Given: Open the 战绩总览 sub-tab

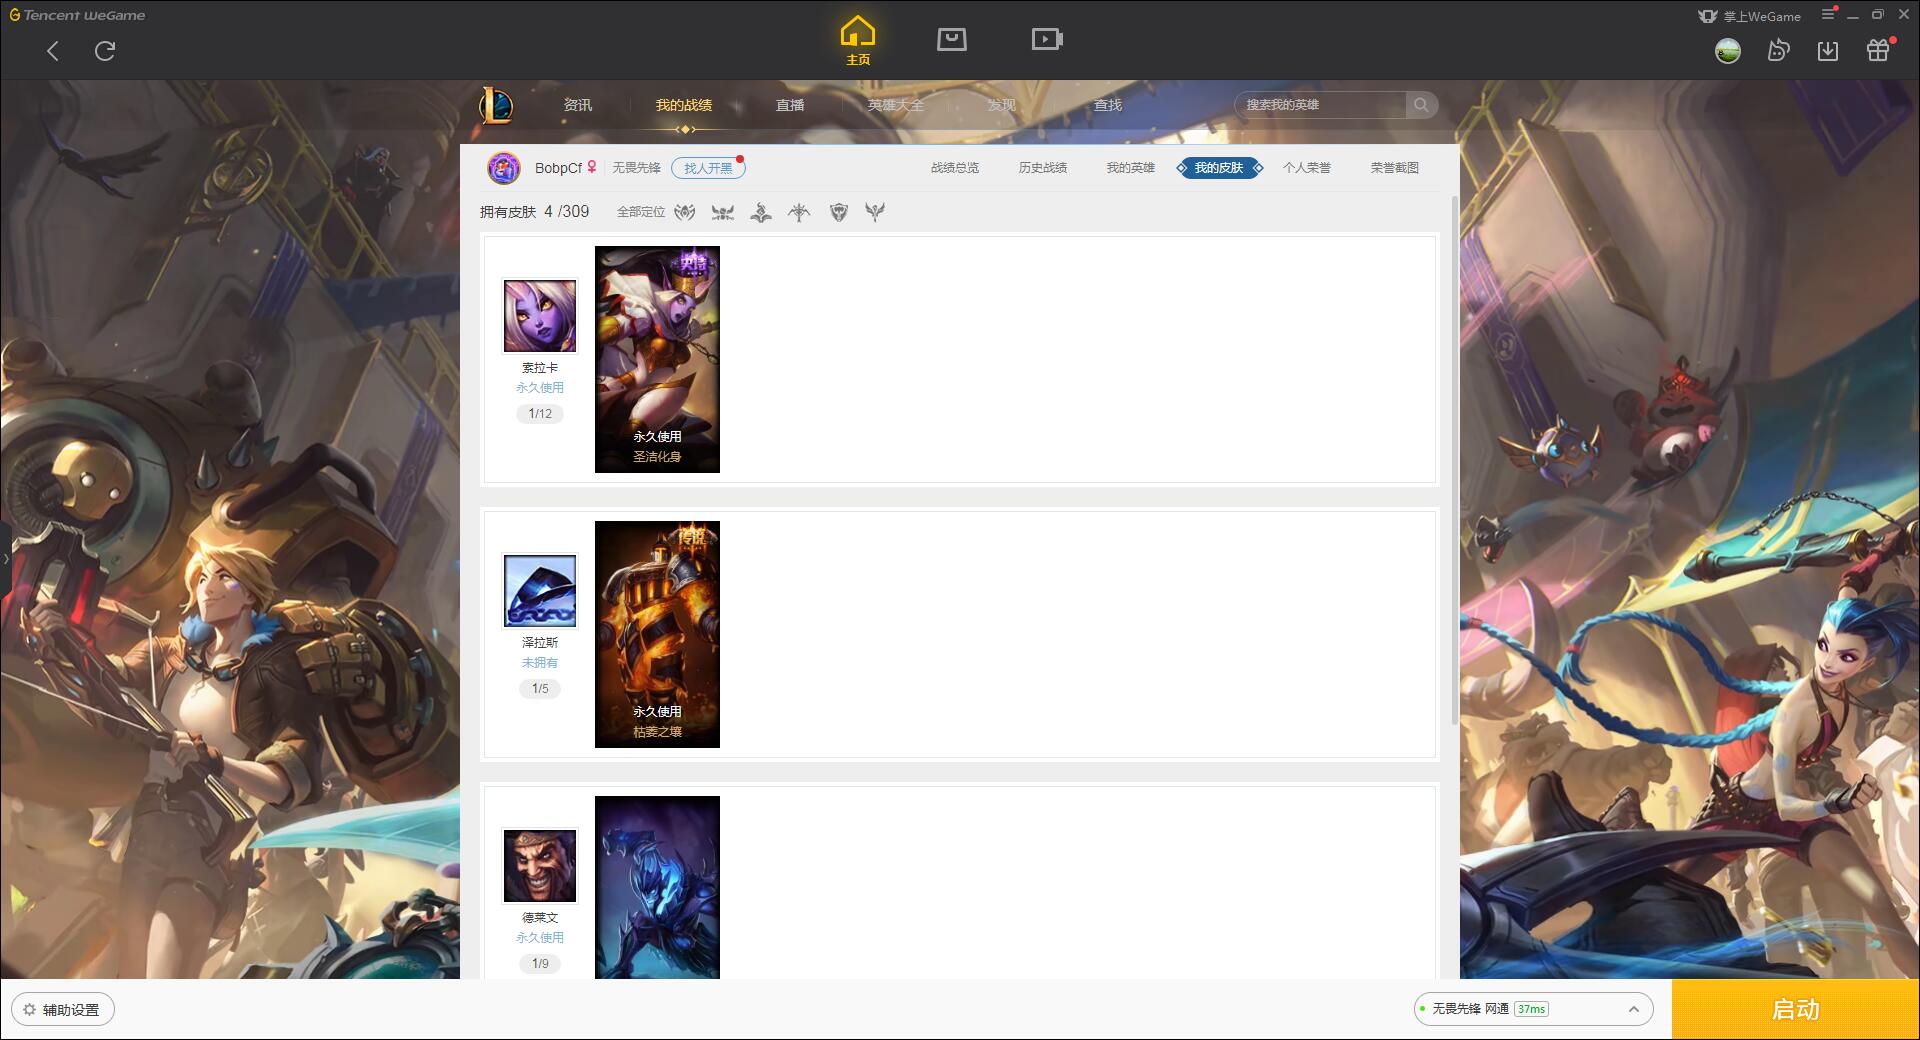Looking at the screenshot, I should [x=955, y=168].
